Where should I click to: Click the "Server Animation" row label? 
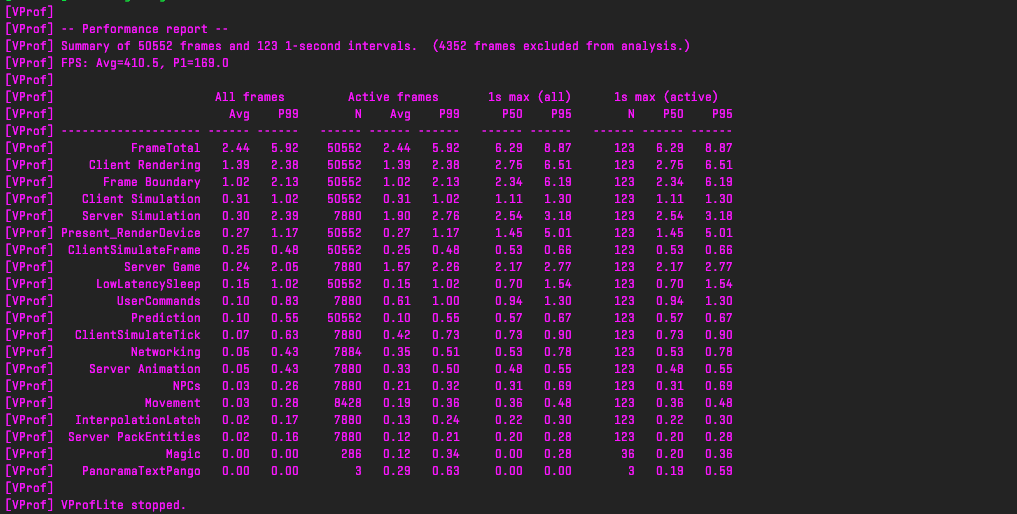145,369
